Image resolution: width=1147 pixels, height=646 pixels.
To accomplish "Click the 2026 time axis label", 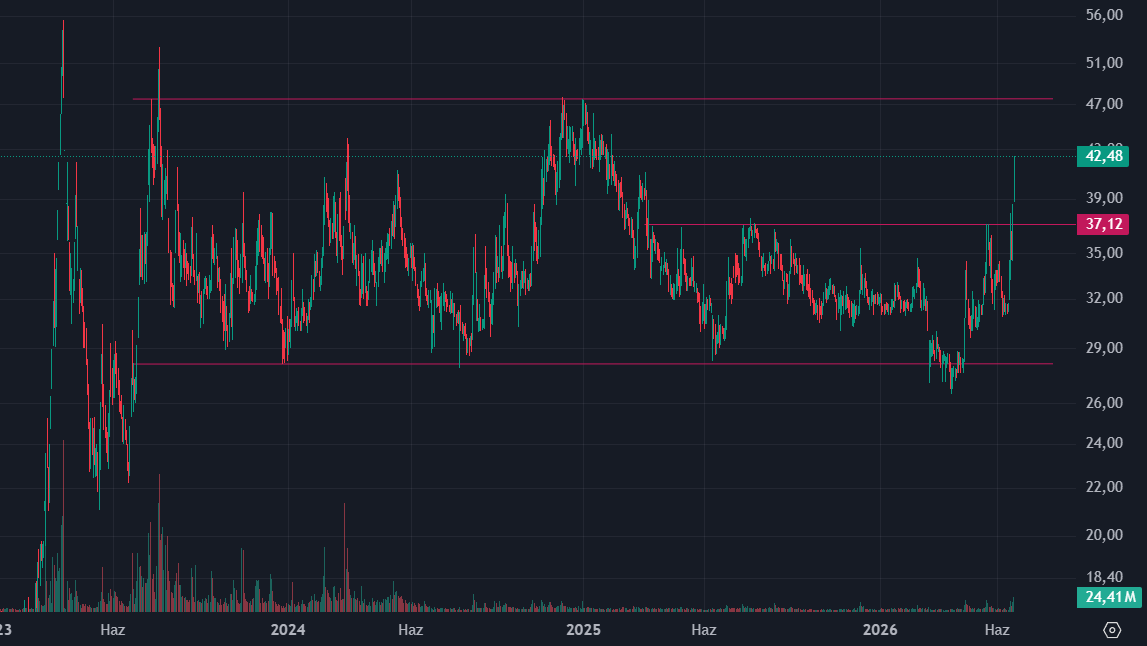I will click(880, 630).
